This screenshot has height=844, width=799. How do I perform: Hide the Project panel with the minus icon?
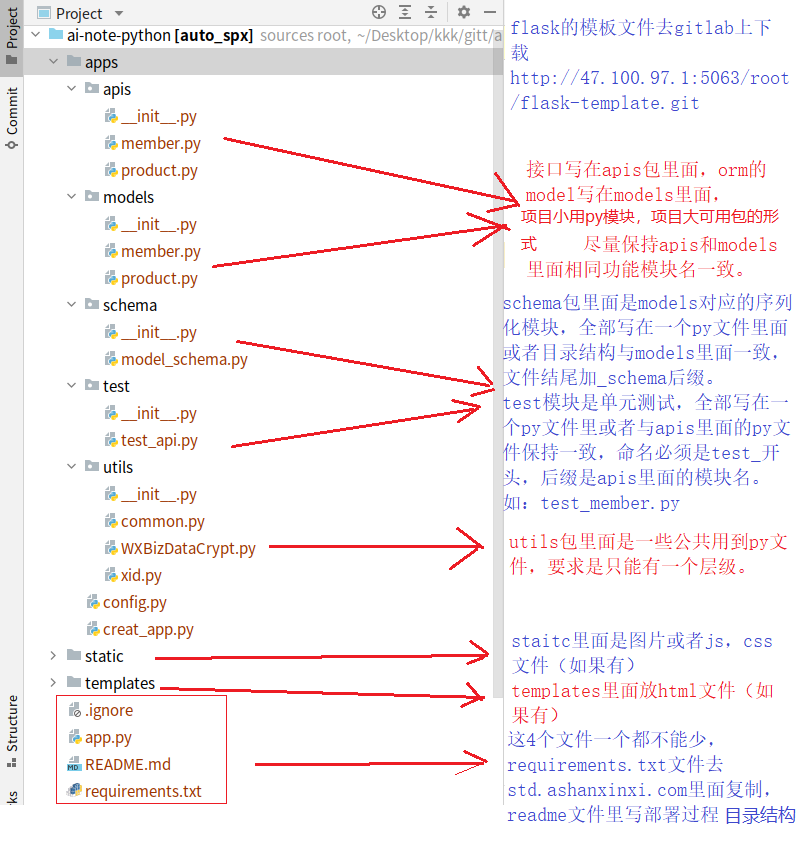[488, 13]
